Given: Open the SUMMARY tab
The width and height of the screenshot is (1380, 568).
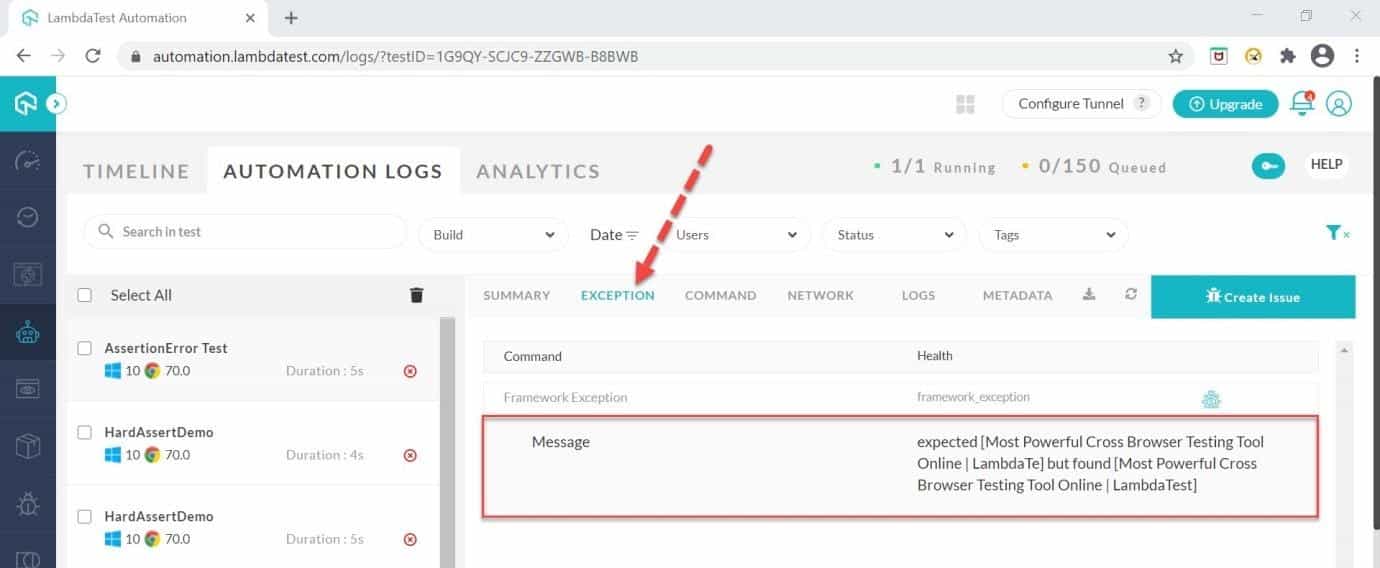Looking at the screenshot, I should [x=517, y=295].
